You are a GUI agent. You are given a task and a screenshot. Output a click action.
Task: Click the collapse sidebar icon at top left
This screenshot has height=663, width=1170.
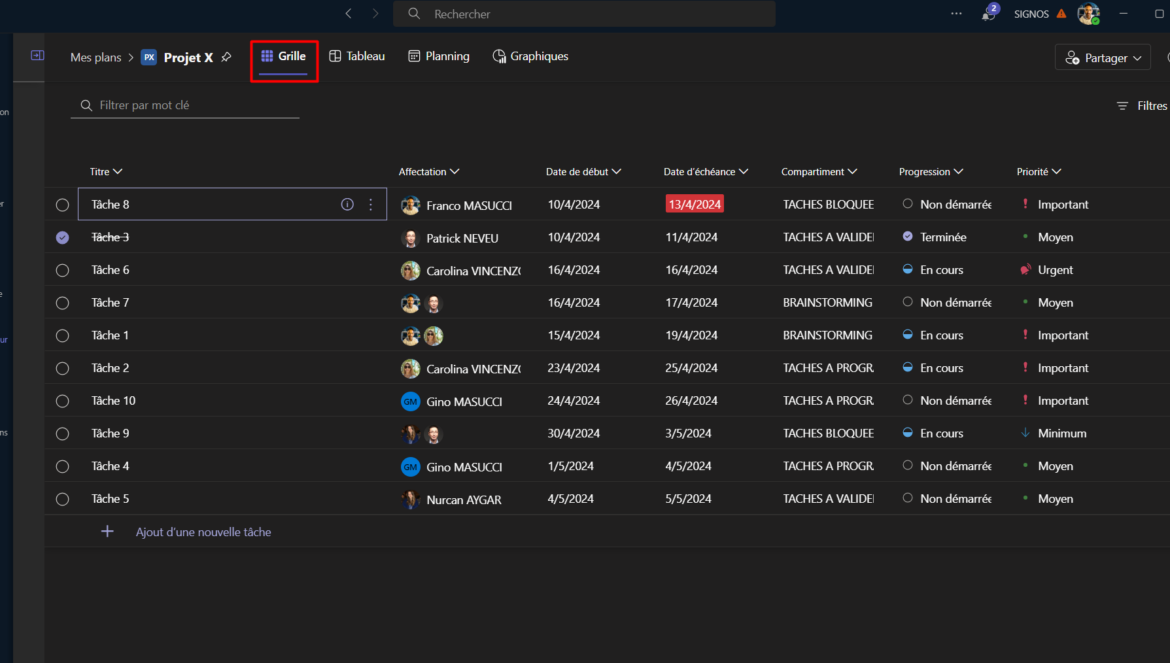38,56
